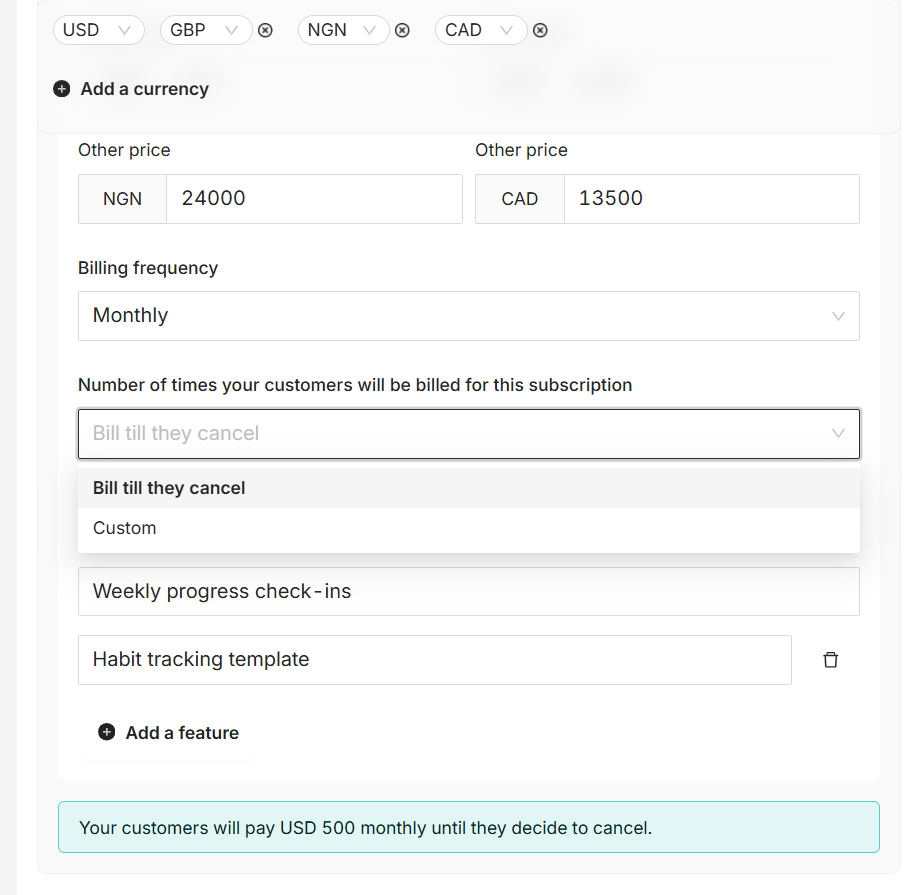Open the Billing frequency Monthly dropdown
Viewport: 920px width, 895px height.
[x=469, y=316]
